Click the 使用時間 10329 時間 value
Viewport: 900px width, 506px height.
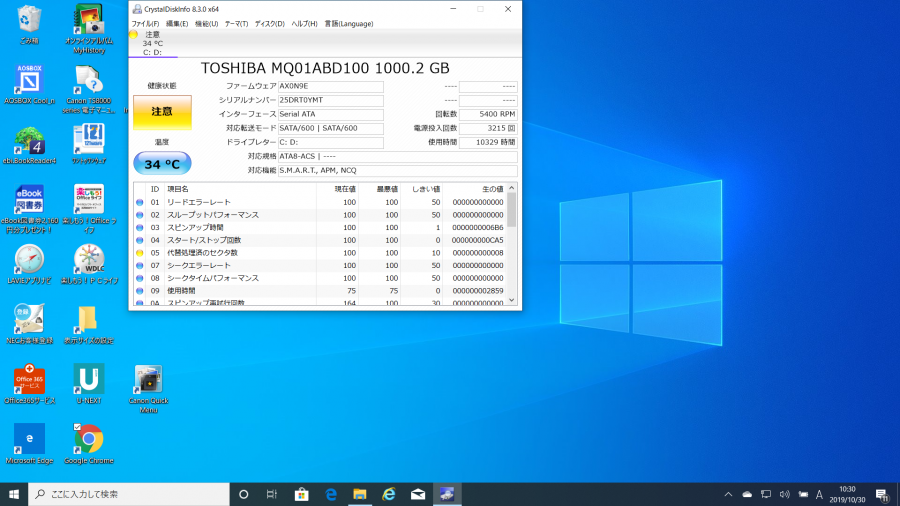click(488, 142)
